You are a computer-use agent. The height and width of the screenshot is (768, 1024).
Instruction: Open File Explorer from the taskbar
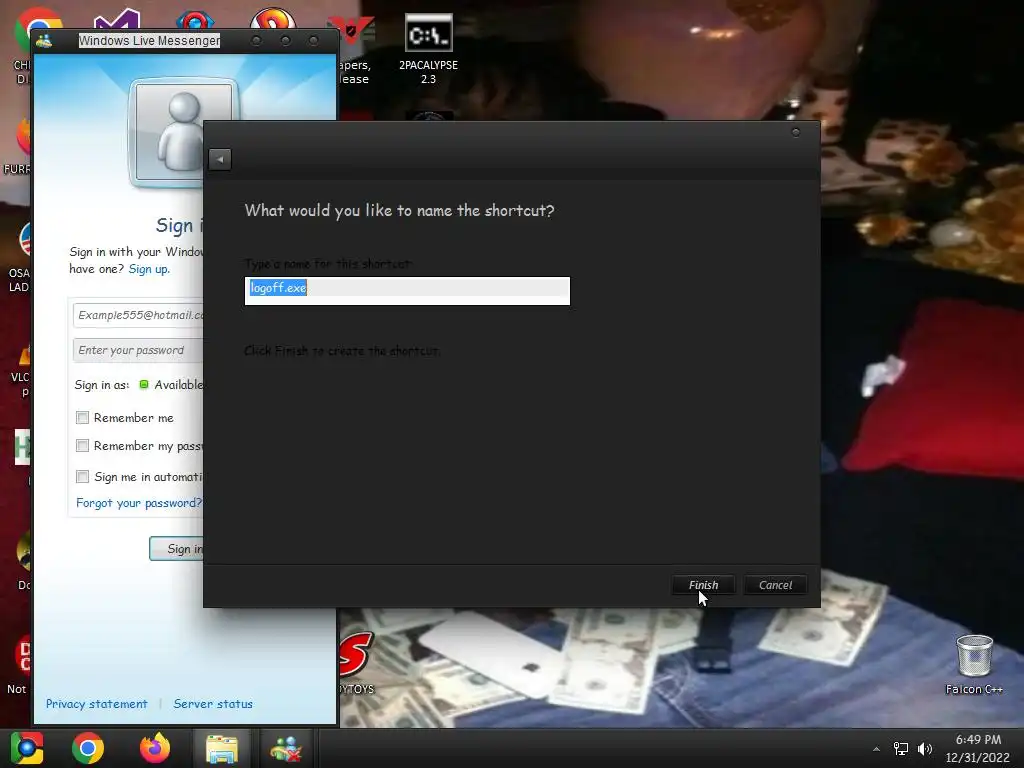tap(222, 748)
